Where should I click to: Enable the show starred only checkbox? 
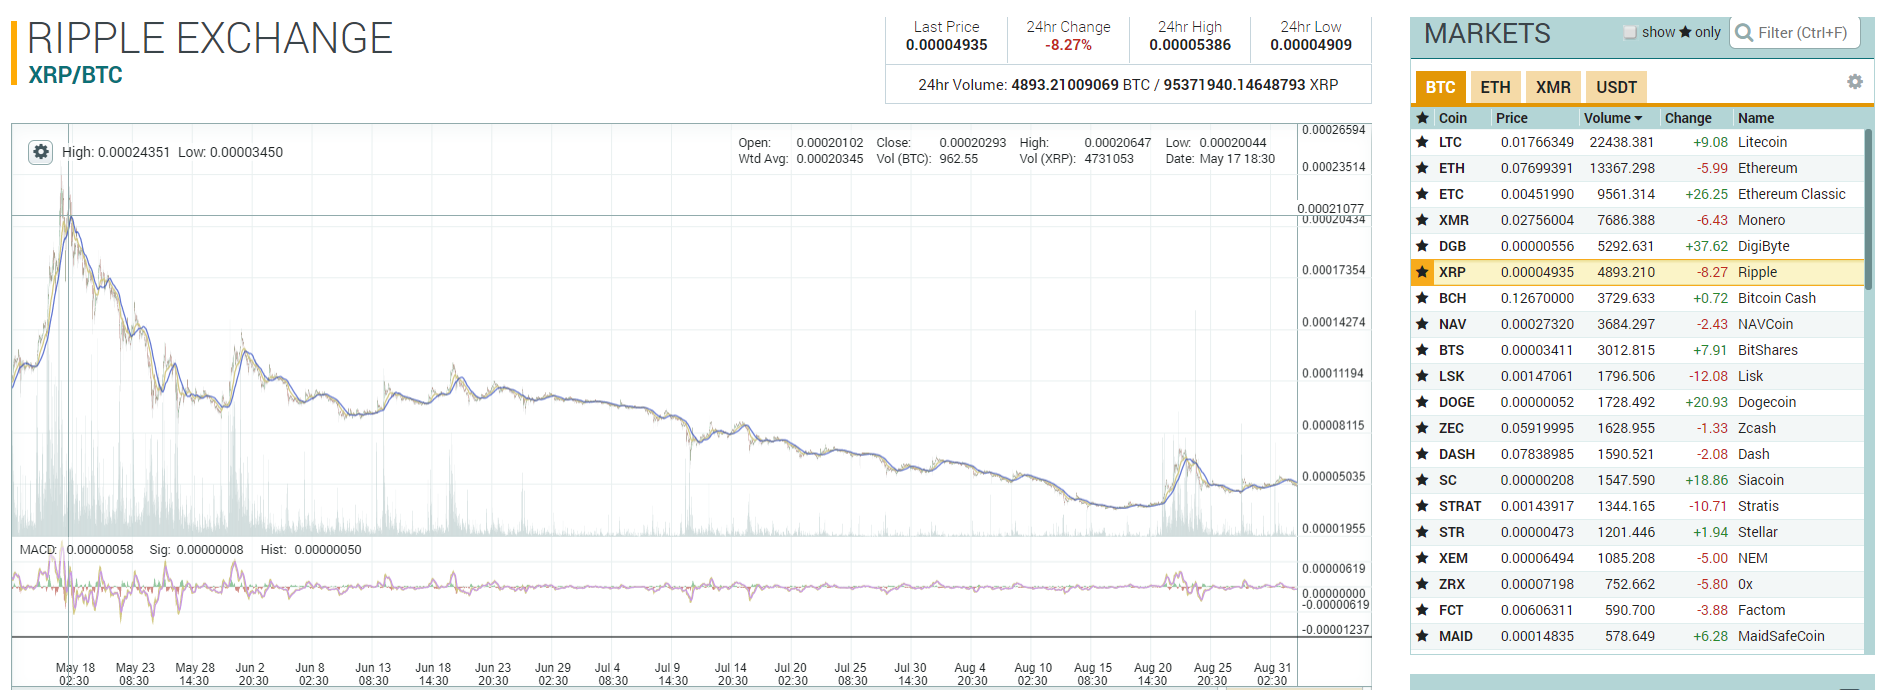1630,32
